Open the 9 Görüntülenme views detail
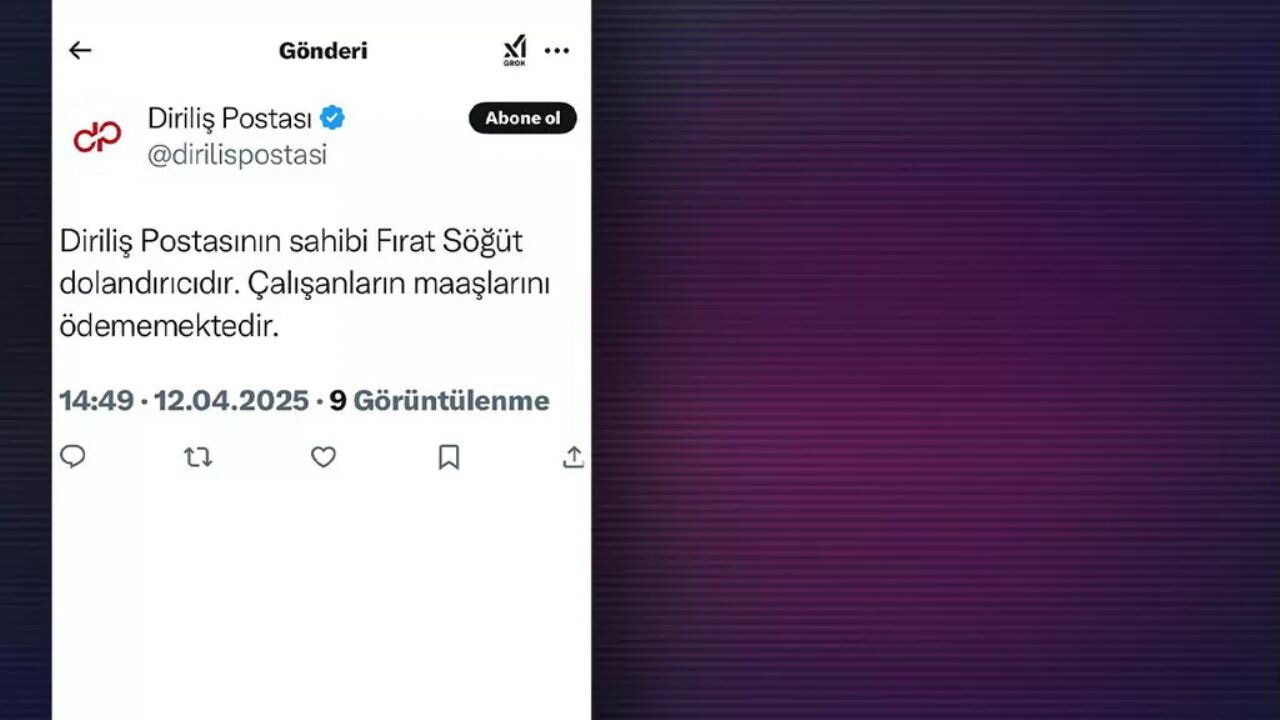 tap(438, 400)
